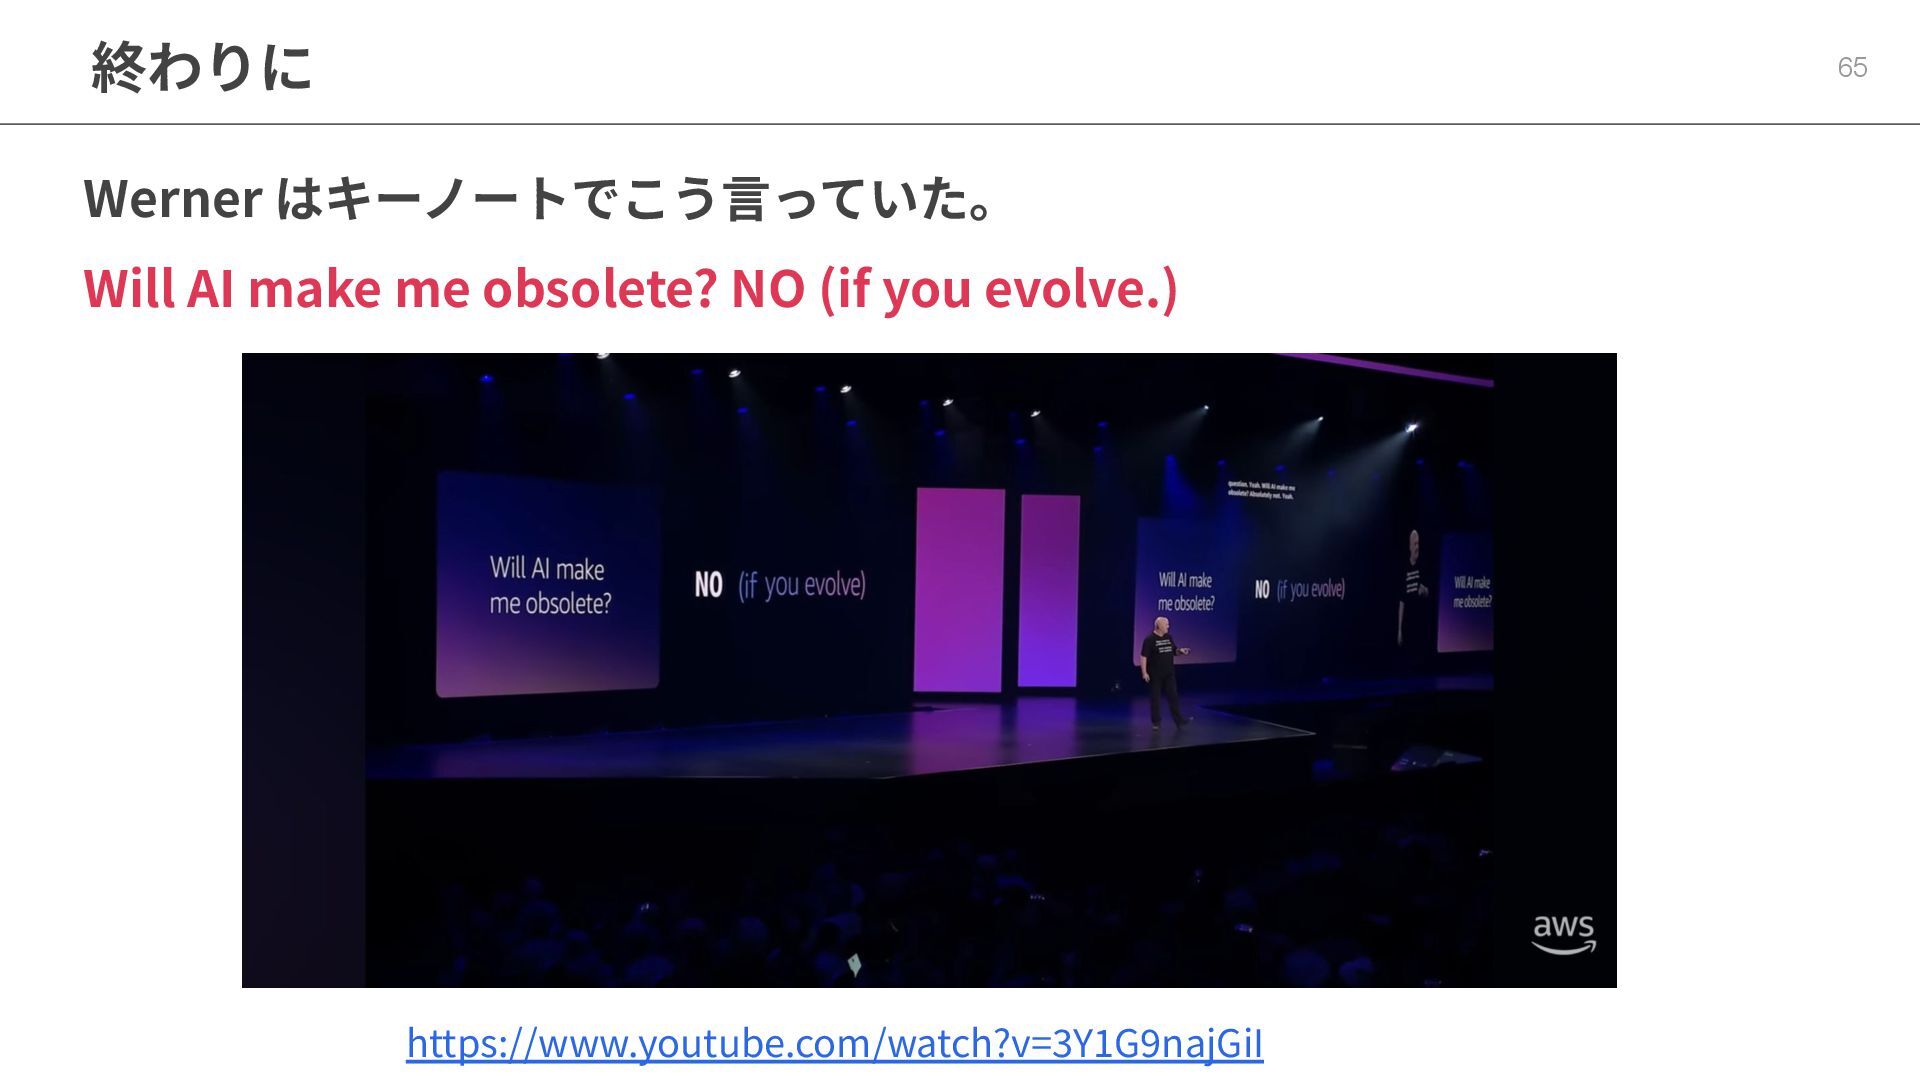Click the horizontal divider line under the title
Image resolution: width=1920 pixels, height=1080 pixels.
click(960, 124)
